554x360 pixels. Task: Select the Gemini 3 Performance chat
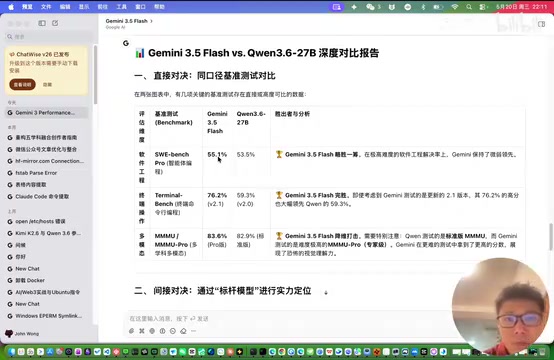(47, 113)
